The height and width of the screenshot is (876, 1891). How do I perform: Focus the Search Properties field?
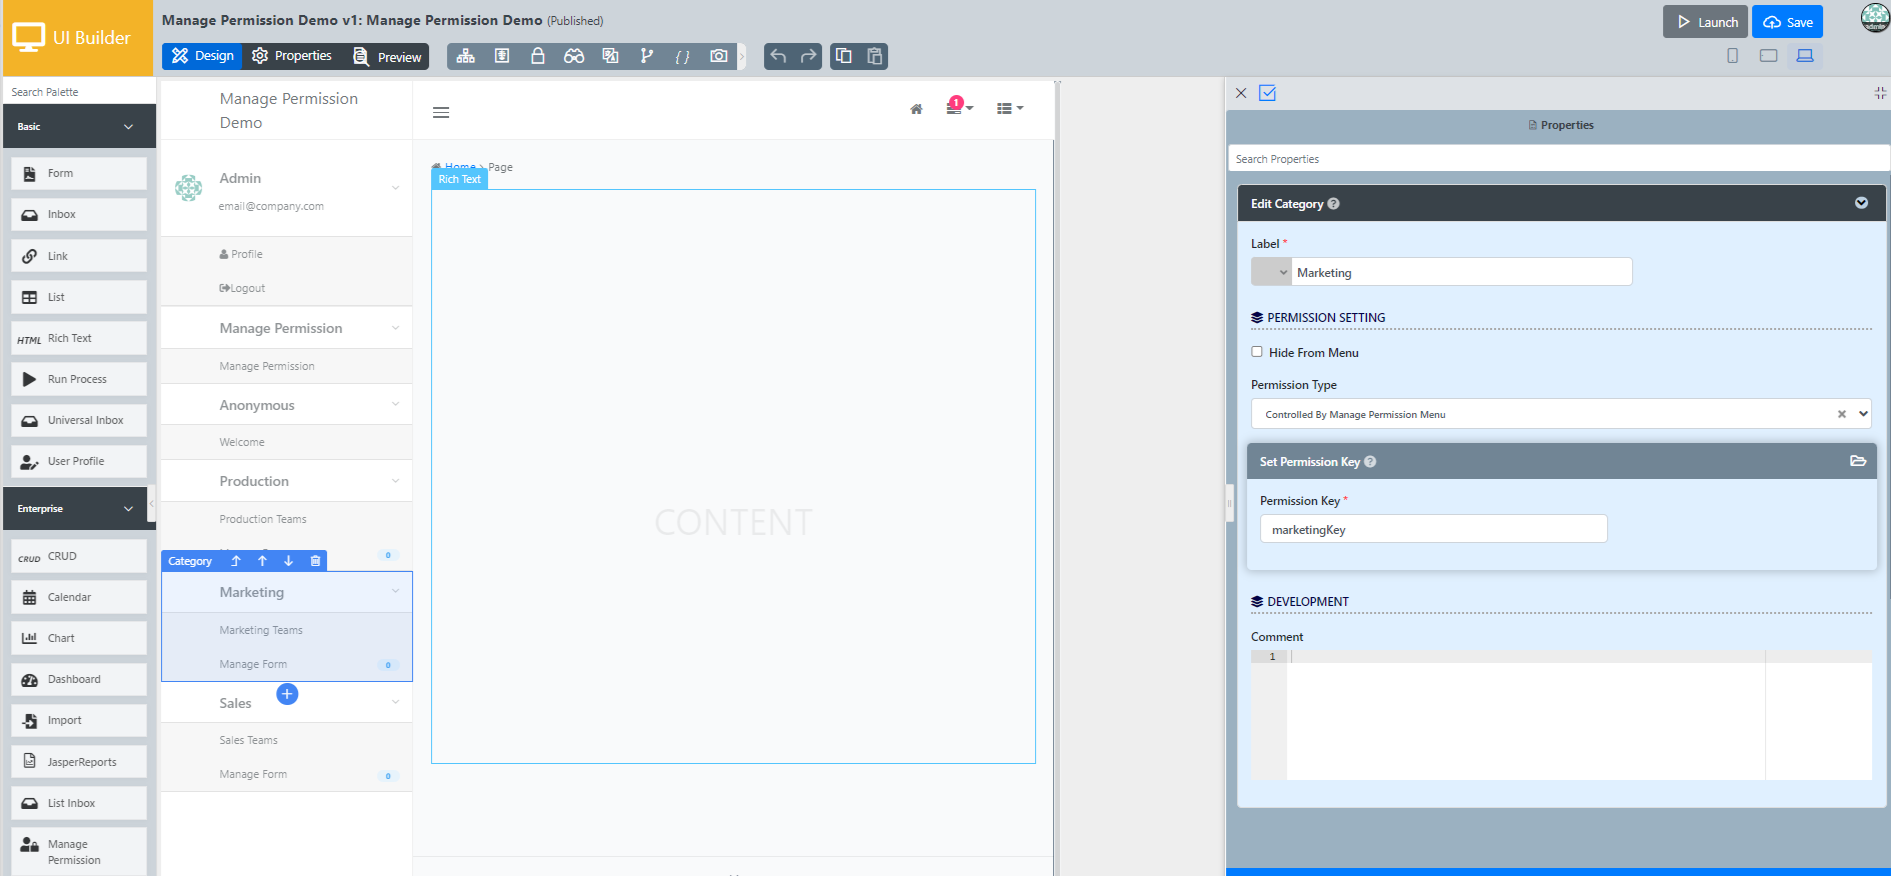click(x=1559, y=159)
